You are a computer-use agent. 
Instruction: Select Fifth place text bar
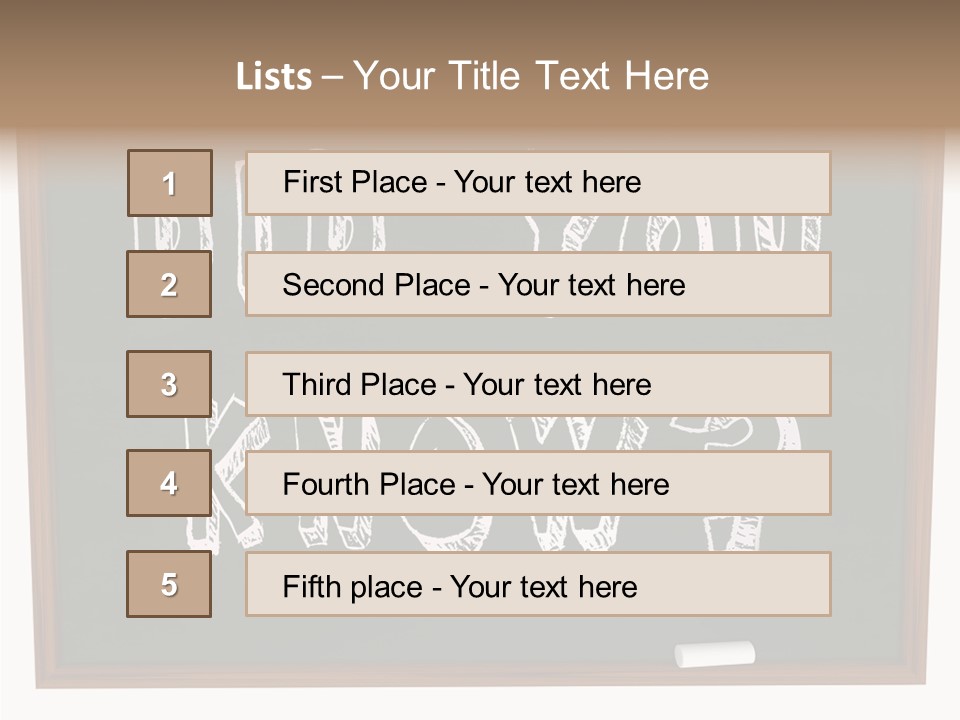pyautogui.click(x=538, y=584)
